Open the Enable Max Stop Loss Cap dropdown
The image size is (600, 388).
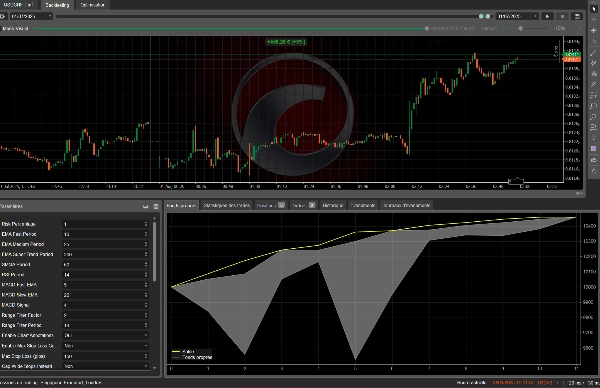click(106, 346)
